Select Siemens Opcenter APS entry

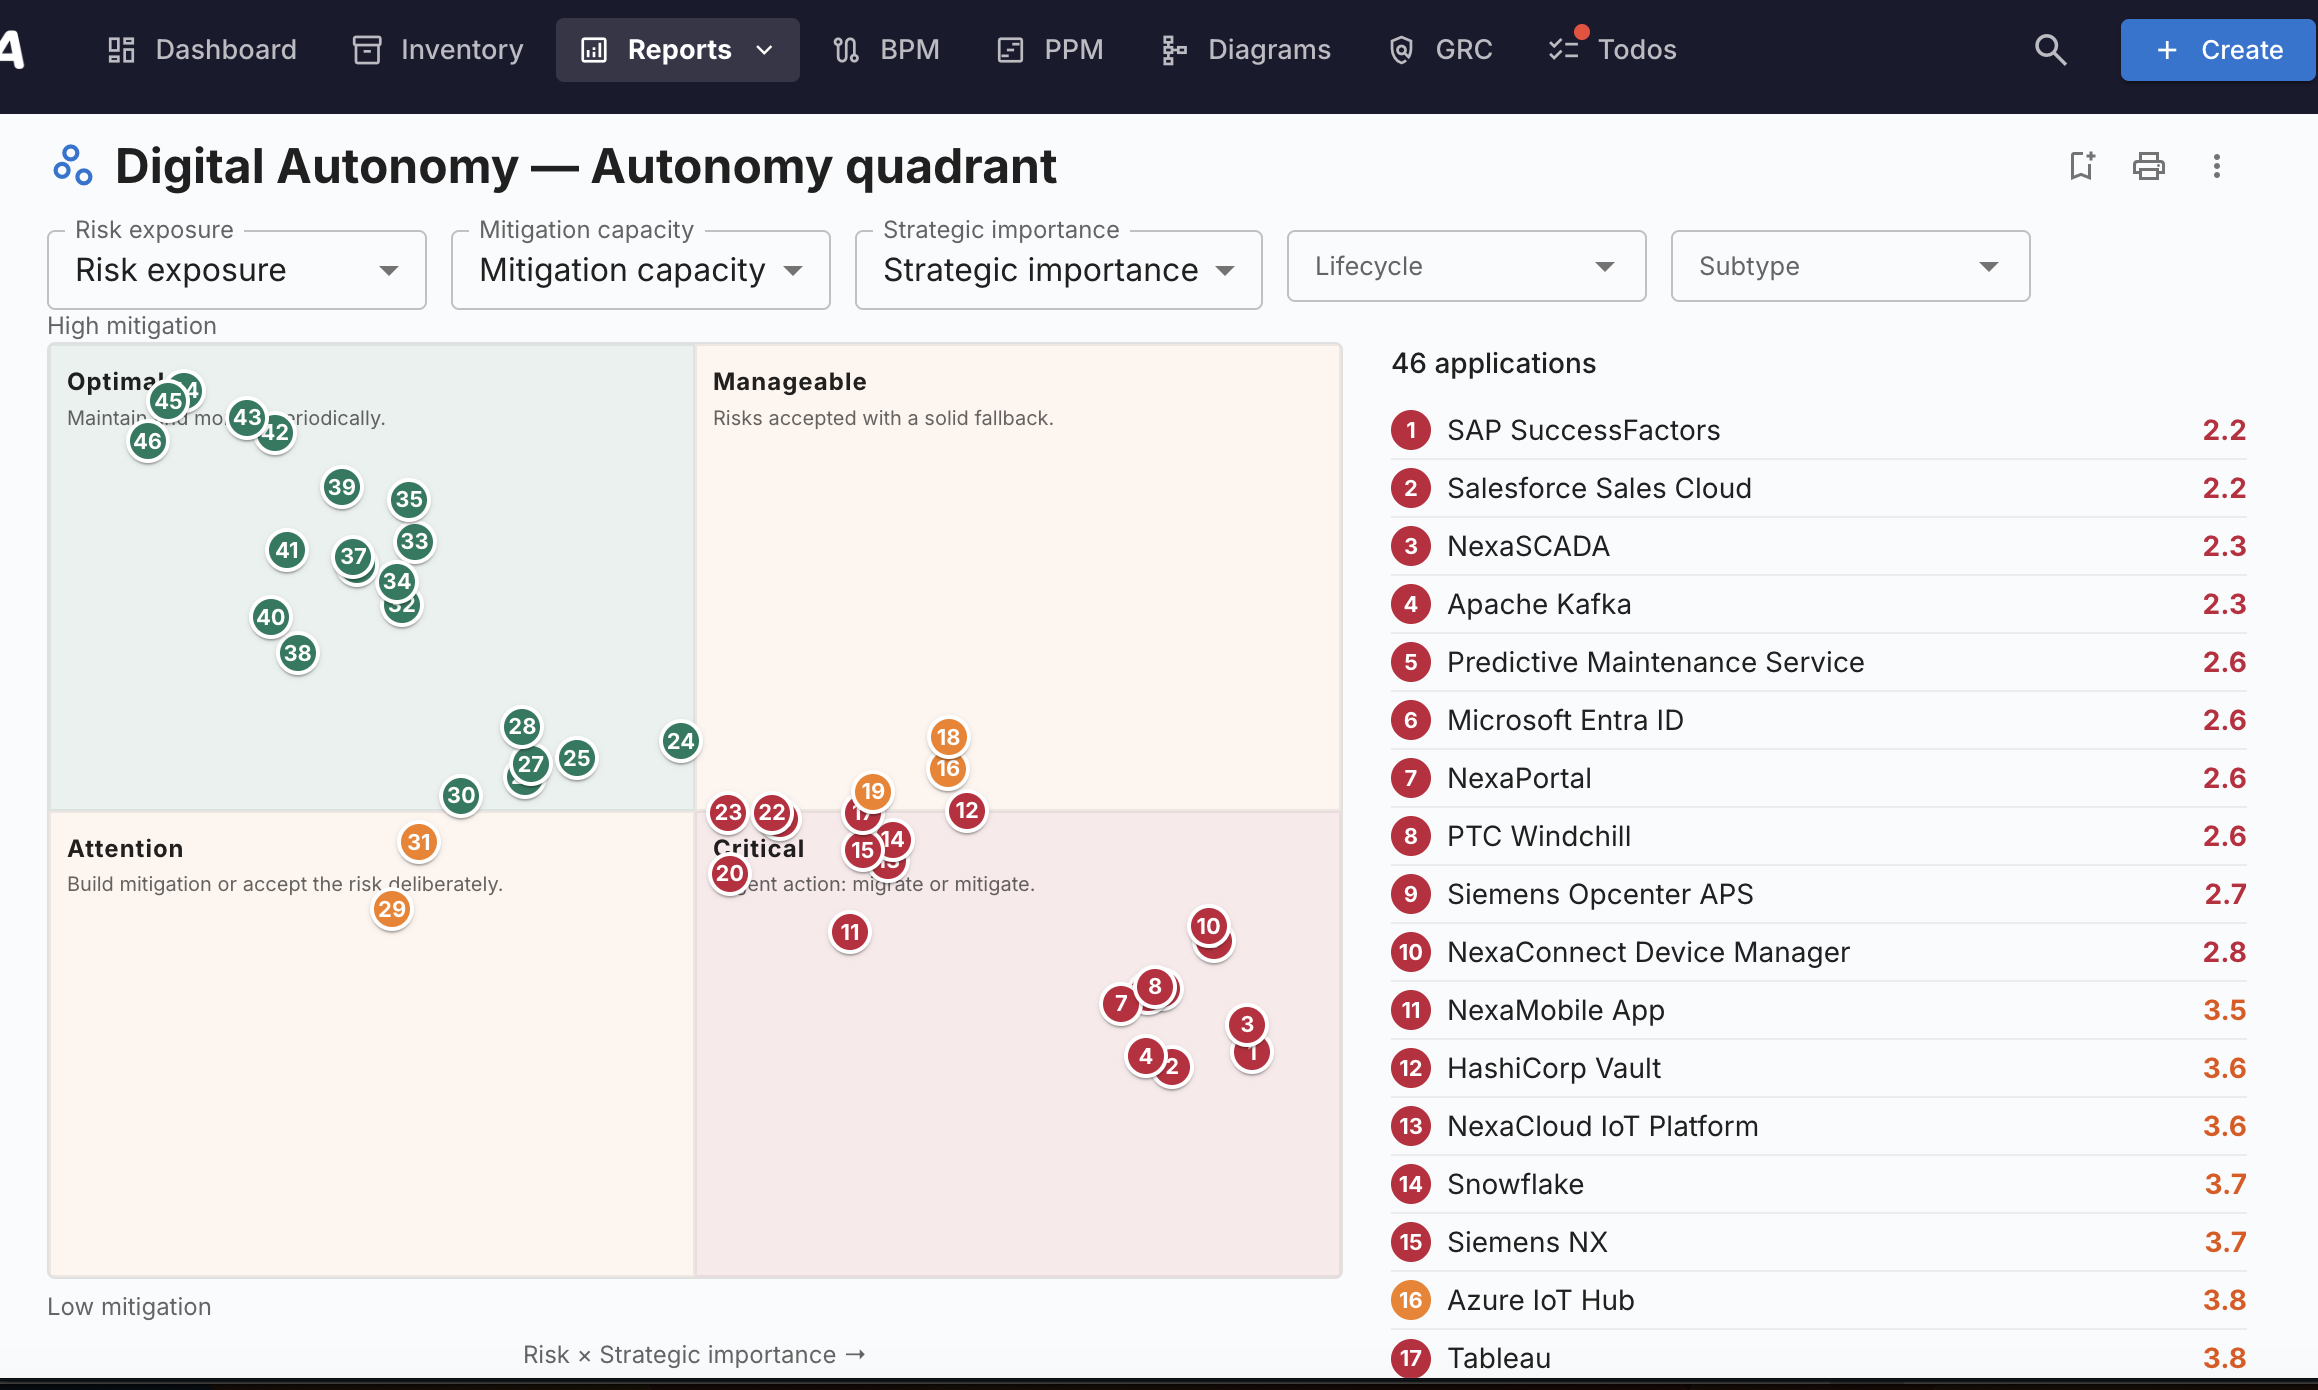coord(1818,894)
